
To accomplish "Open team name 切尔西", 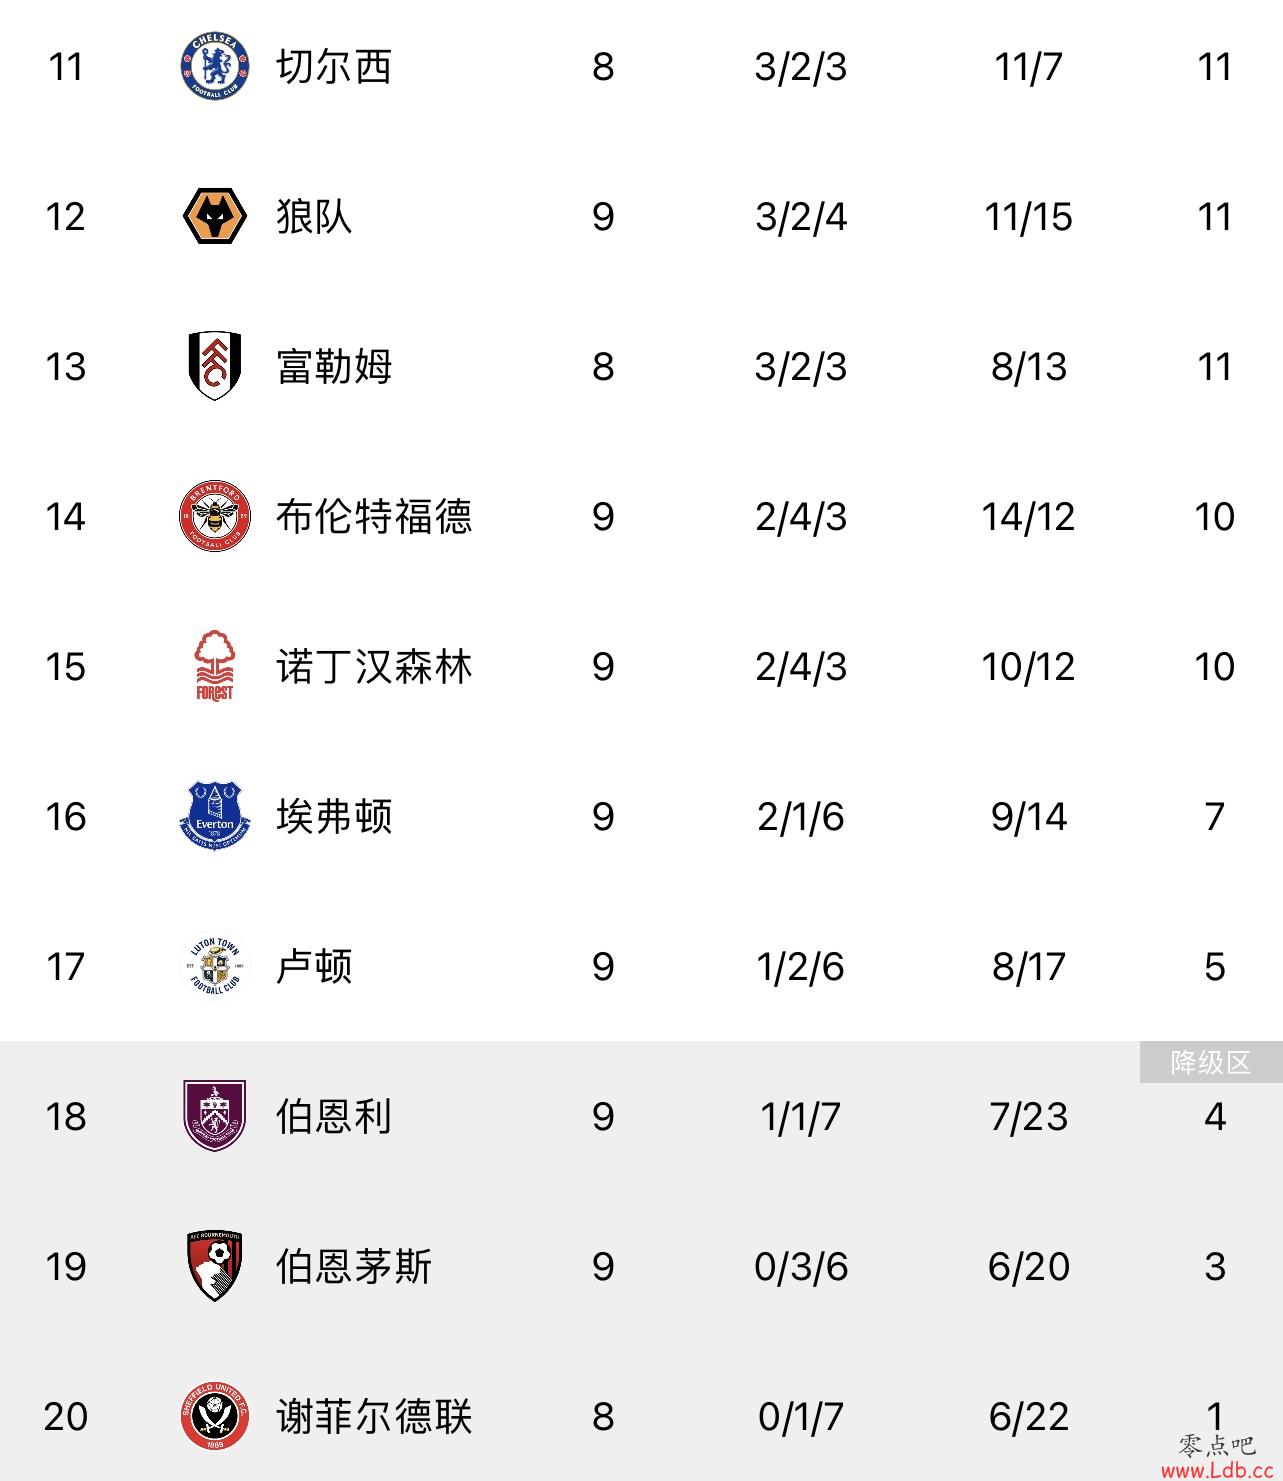I will 334,67.
